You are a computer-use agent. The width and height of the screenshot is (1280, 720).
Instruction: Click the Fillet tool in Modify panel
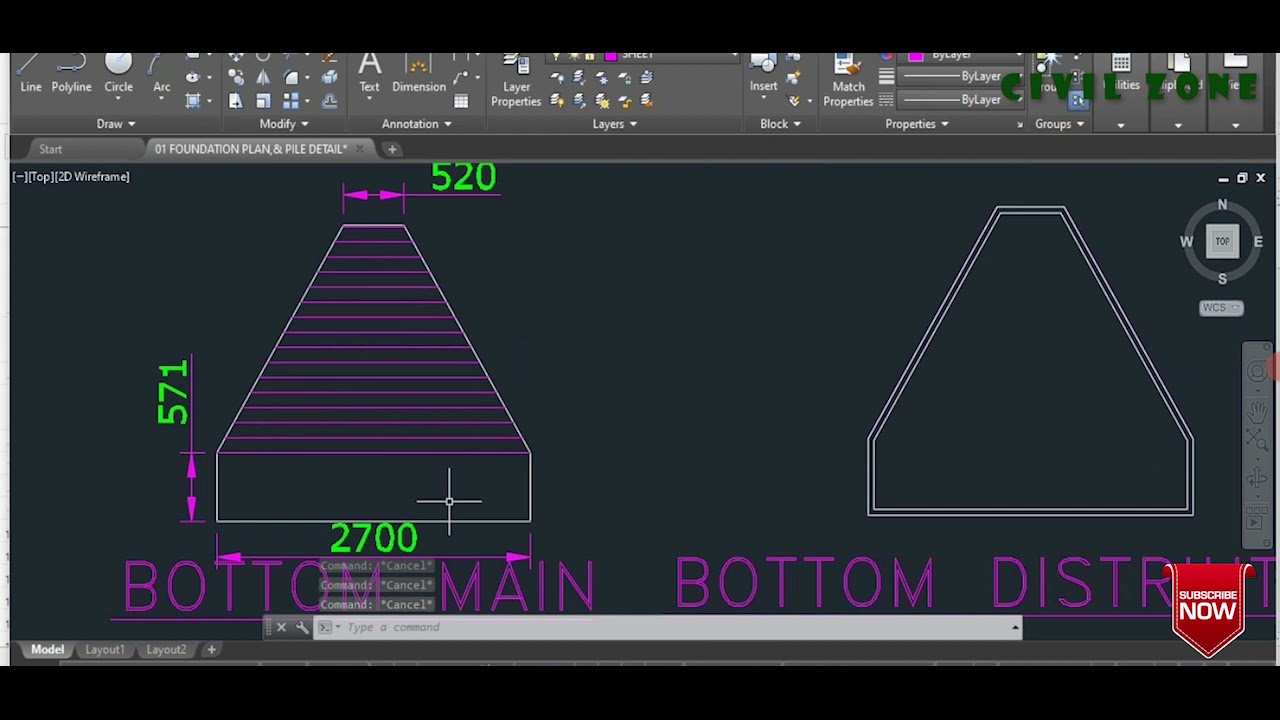(291, 77)
